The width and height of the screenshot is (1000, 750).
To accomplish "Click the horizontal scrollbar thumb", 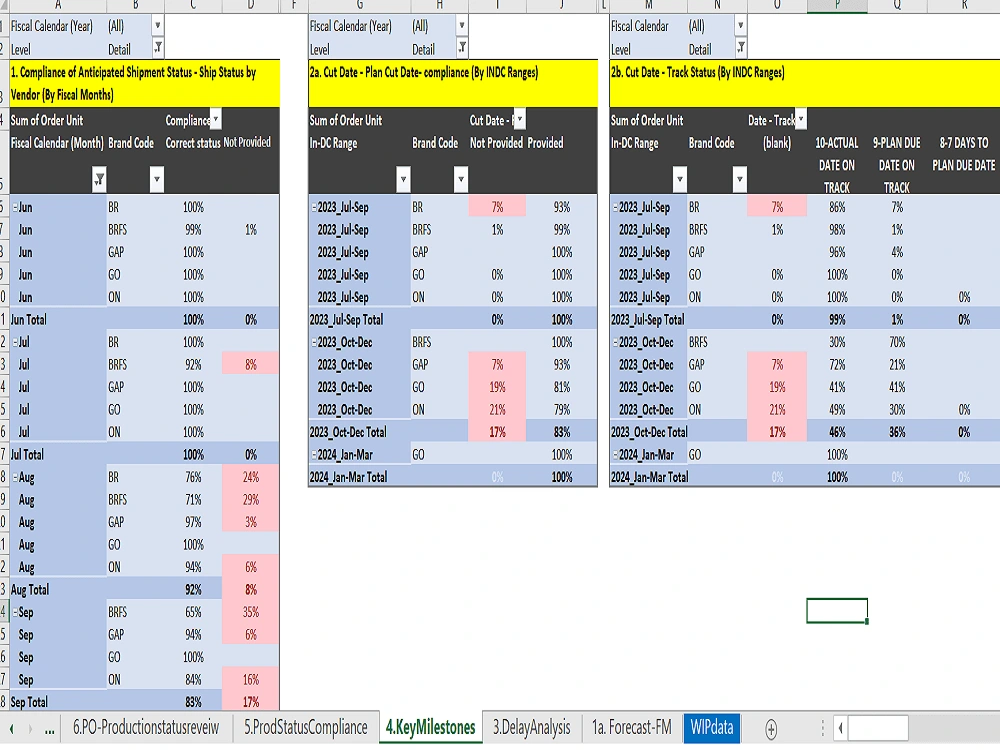I will point(878,728).
